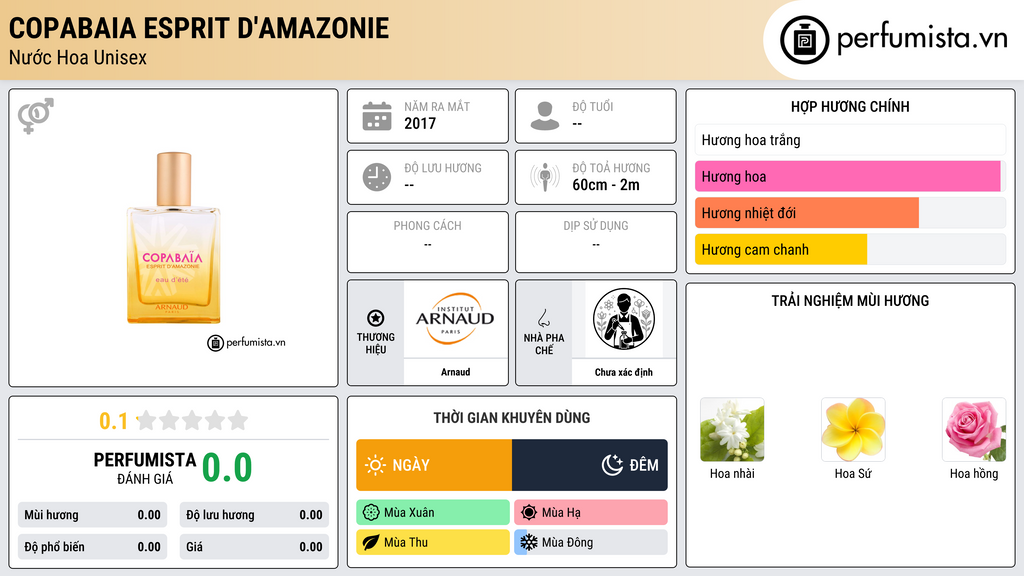The width and height of the screenshot is (1024, 576).
Task: Select the Hoa Sứ plumeria image
Action: (853, 430)
